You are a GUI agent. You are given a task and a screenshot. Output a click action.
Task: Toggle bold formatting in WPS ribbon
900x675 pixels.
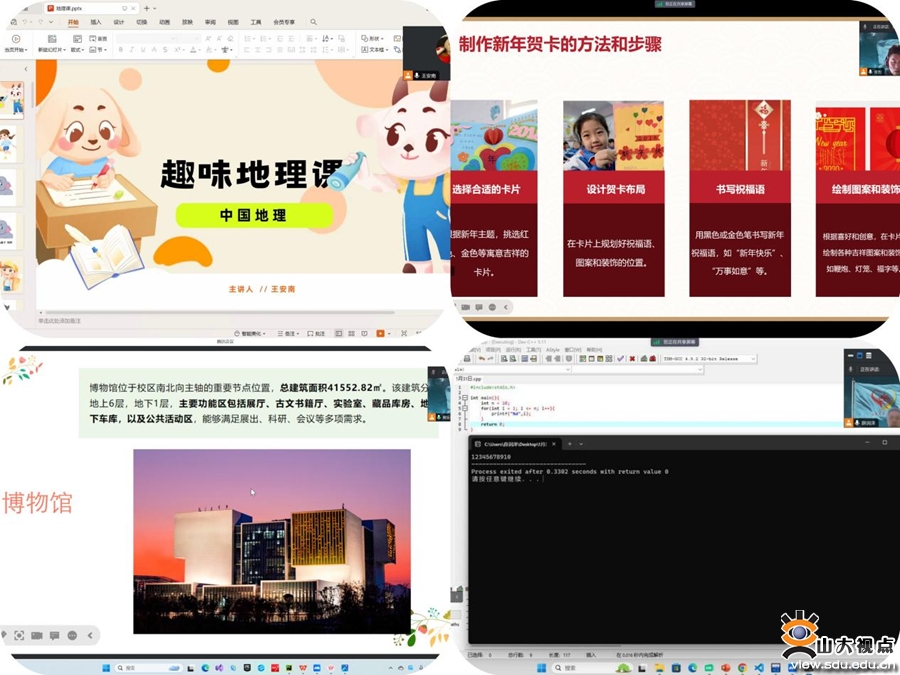[x=121, y=48]
